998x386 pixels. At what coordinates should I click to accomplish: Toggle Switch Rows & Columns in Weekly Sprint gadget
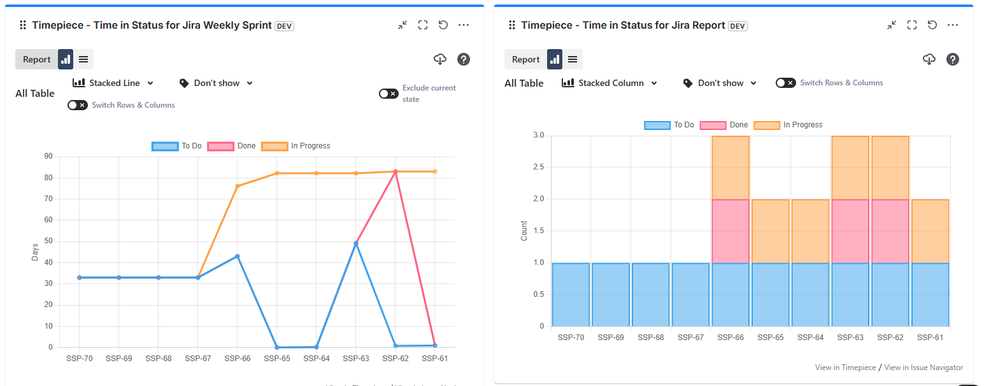tap(78, 105)
